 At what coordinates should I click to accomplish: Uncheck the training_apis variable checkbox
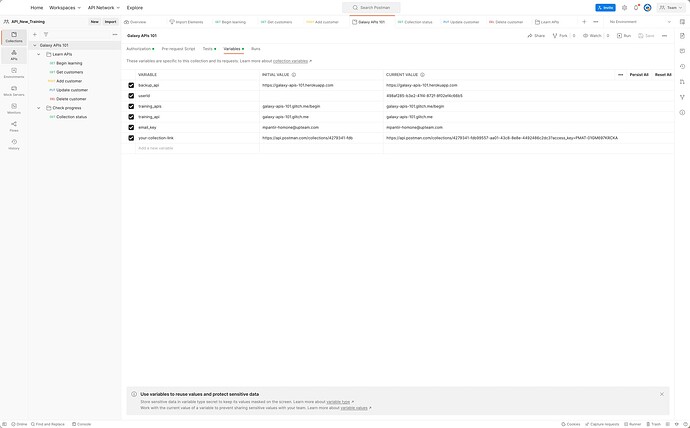(131, 106)
